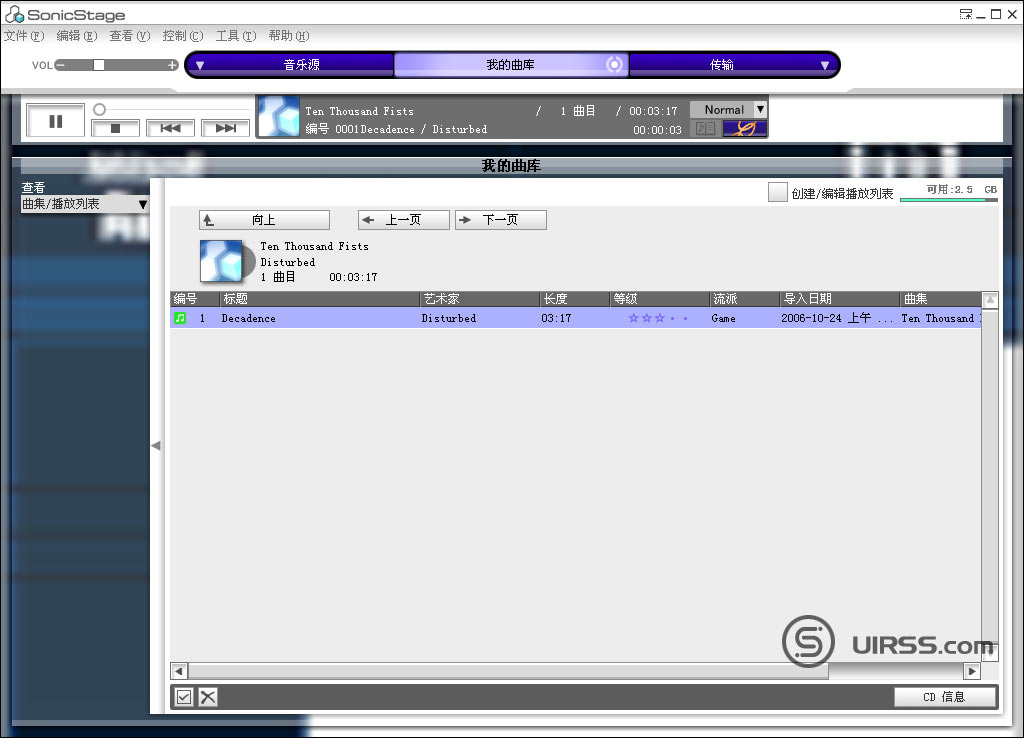Click the 向上 button
The height and width of the screenshot is (738, 1024).
click(264, 220)
